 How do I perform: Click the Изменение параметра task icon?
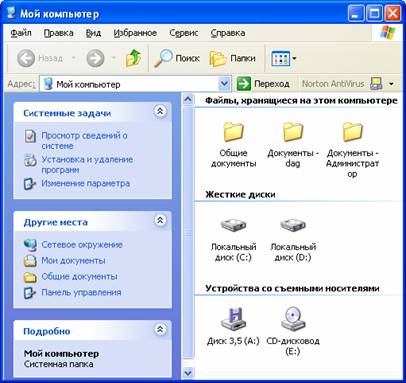(x=30, y=184)
